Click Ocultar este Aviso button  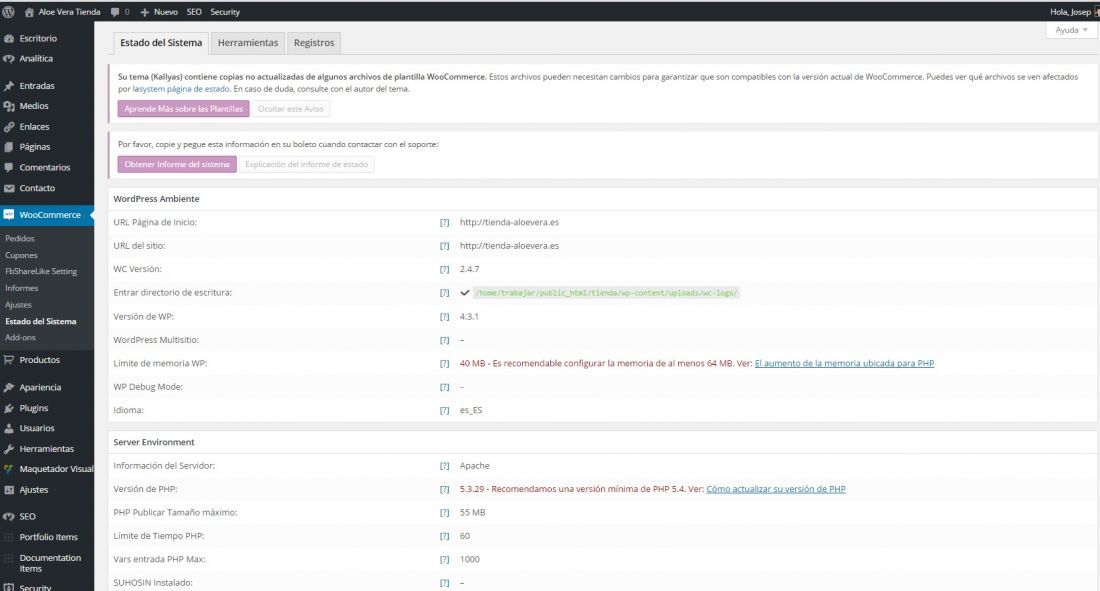(x=290, y=109)
